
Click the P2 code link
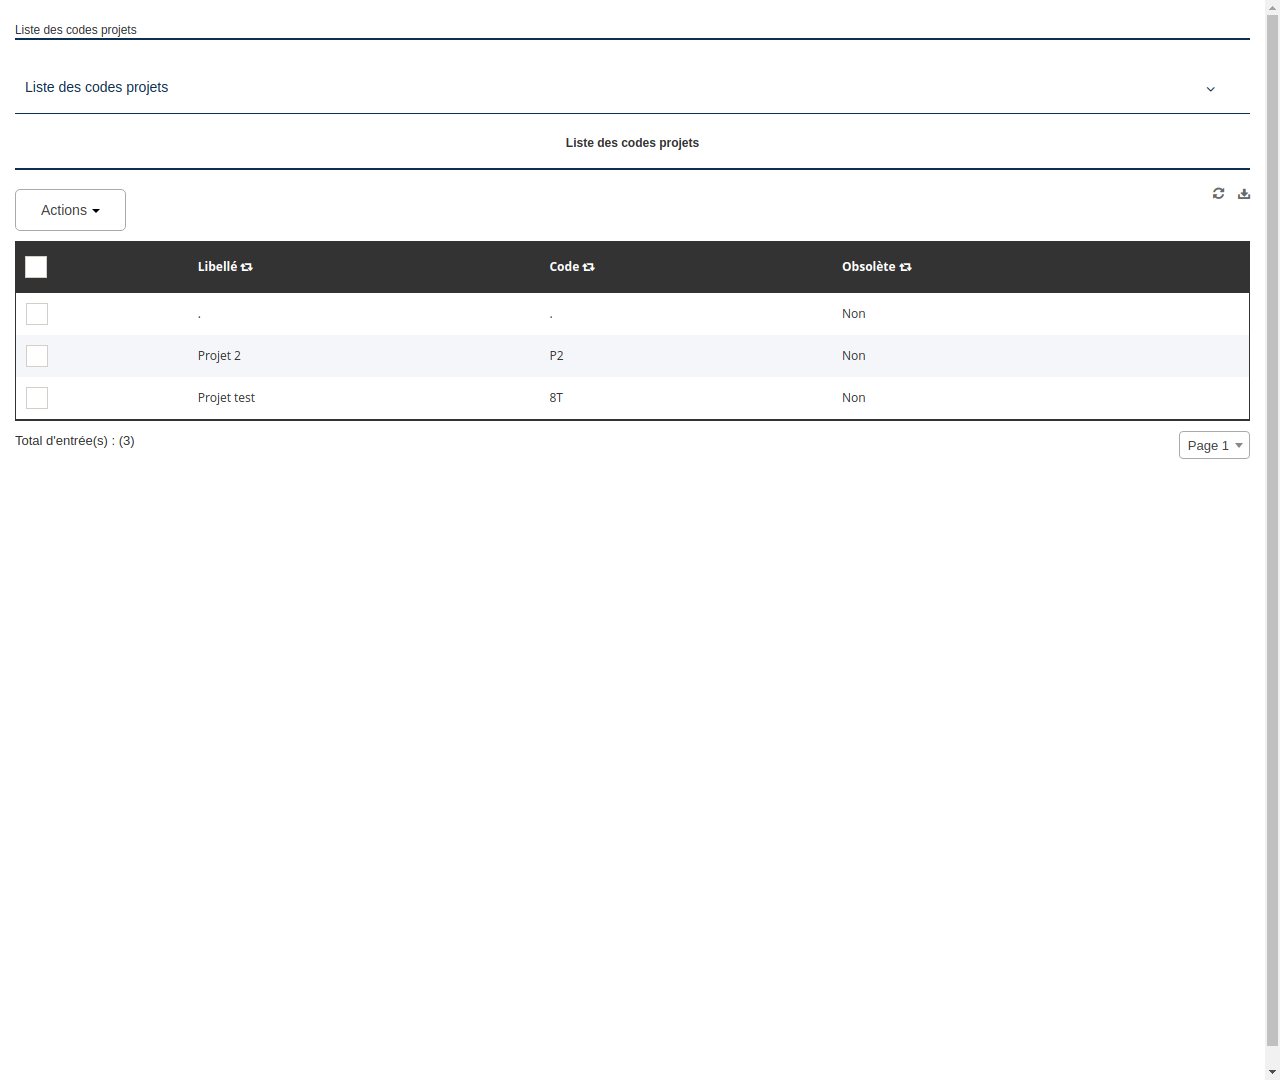(x=556, y=355)
